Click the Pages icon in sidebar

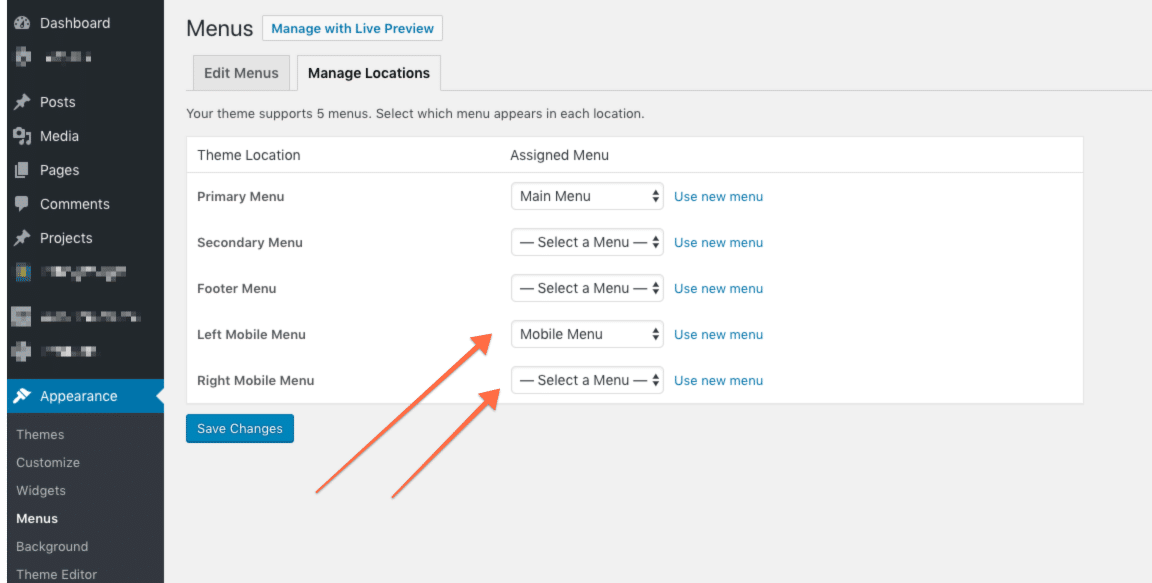(22, 170)
